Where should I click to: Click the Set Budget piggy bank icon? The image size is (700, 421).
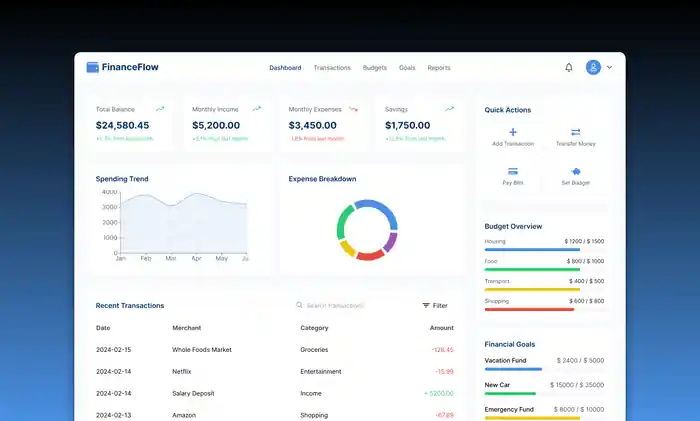pos(576,171)
